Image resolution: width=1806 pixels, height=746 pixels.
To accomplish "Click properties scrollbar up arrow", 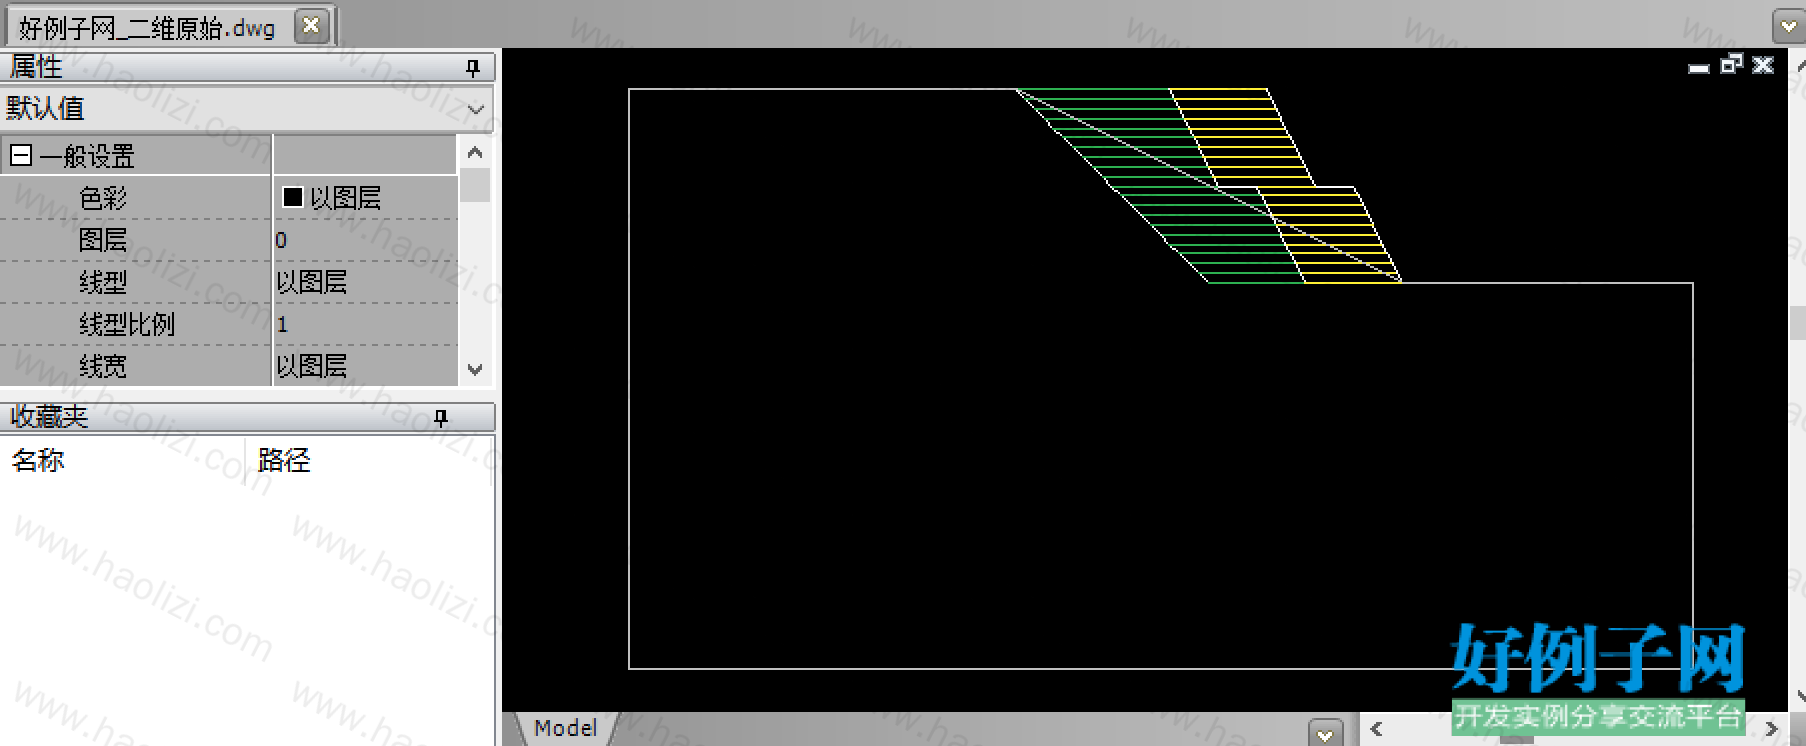I will (x=475, y=152).
